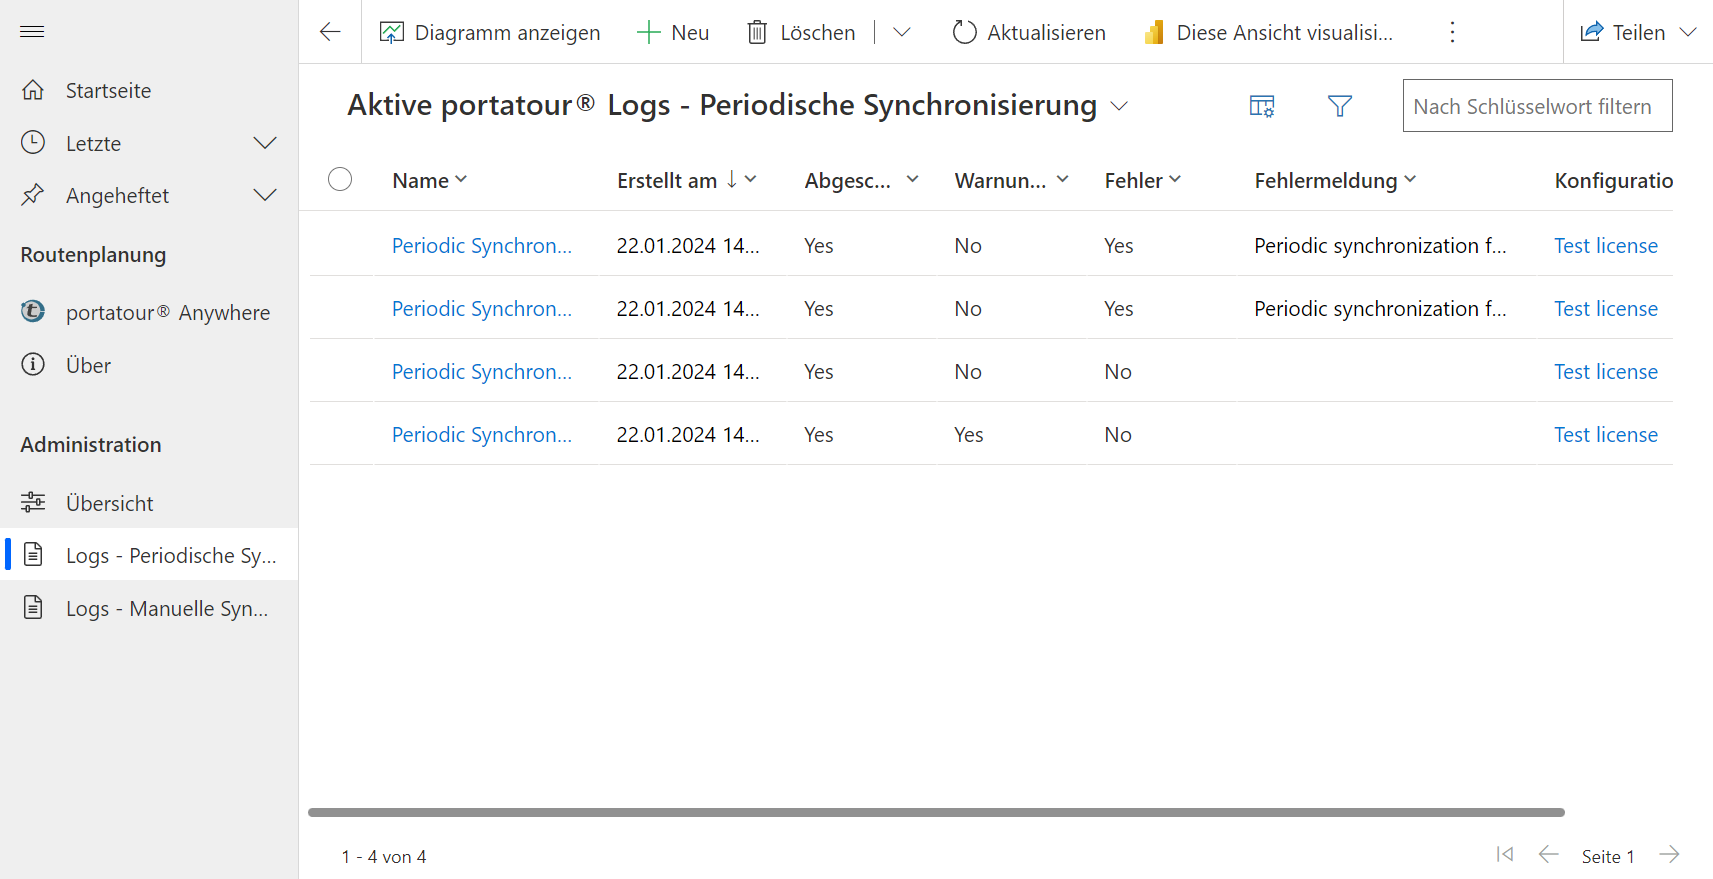Go back with the left arrow
The image size is (1713, 879).
330,32
